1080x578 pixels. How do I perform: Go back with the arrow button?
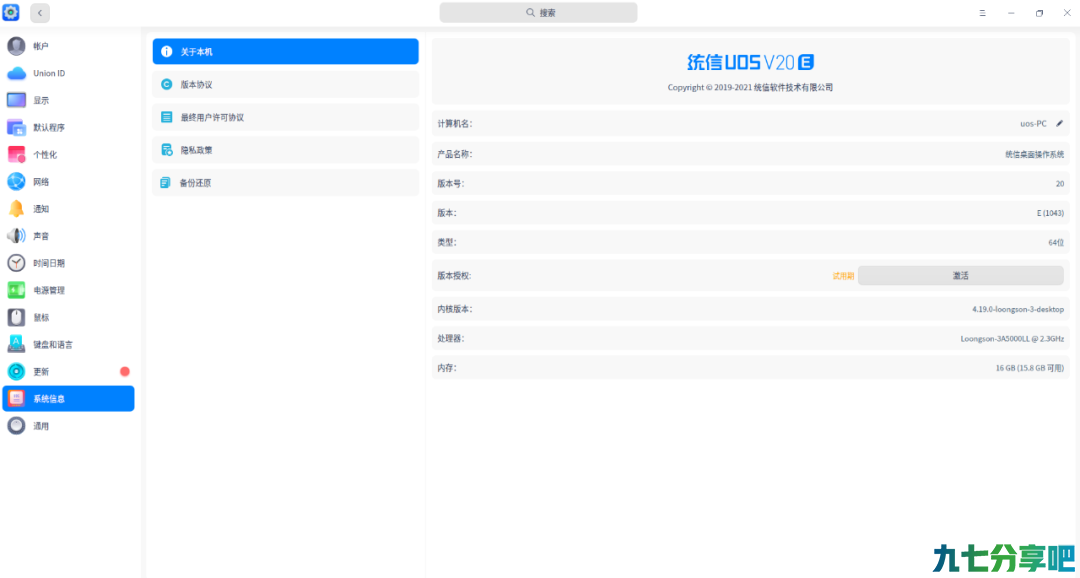coord(40,12)
